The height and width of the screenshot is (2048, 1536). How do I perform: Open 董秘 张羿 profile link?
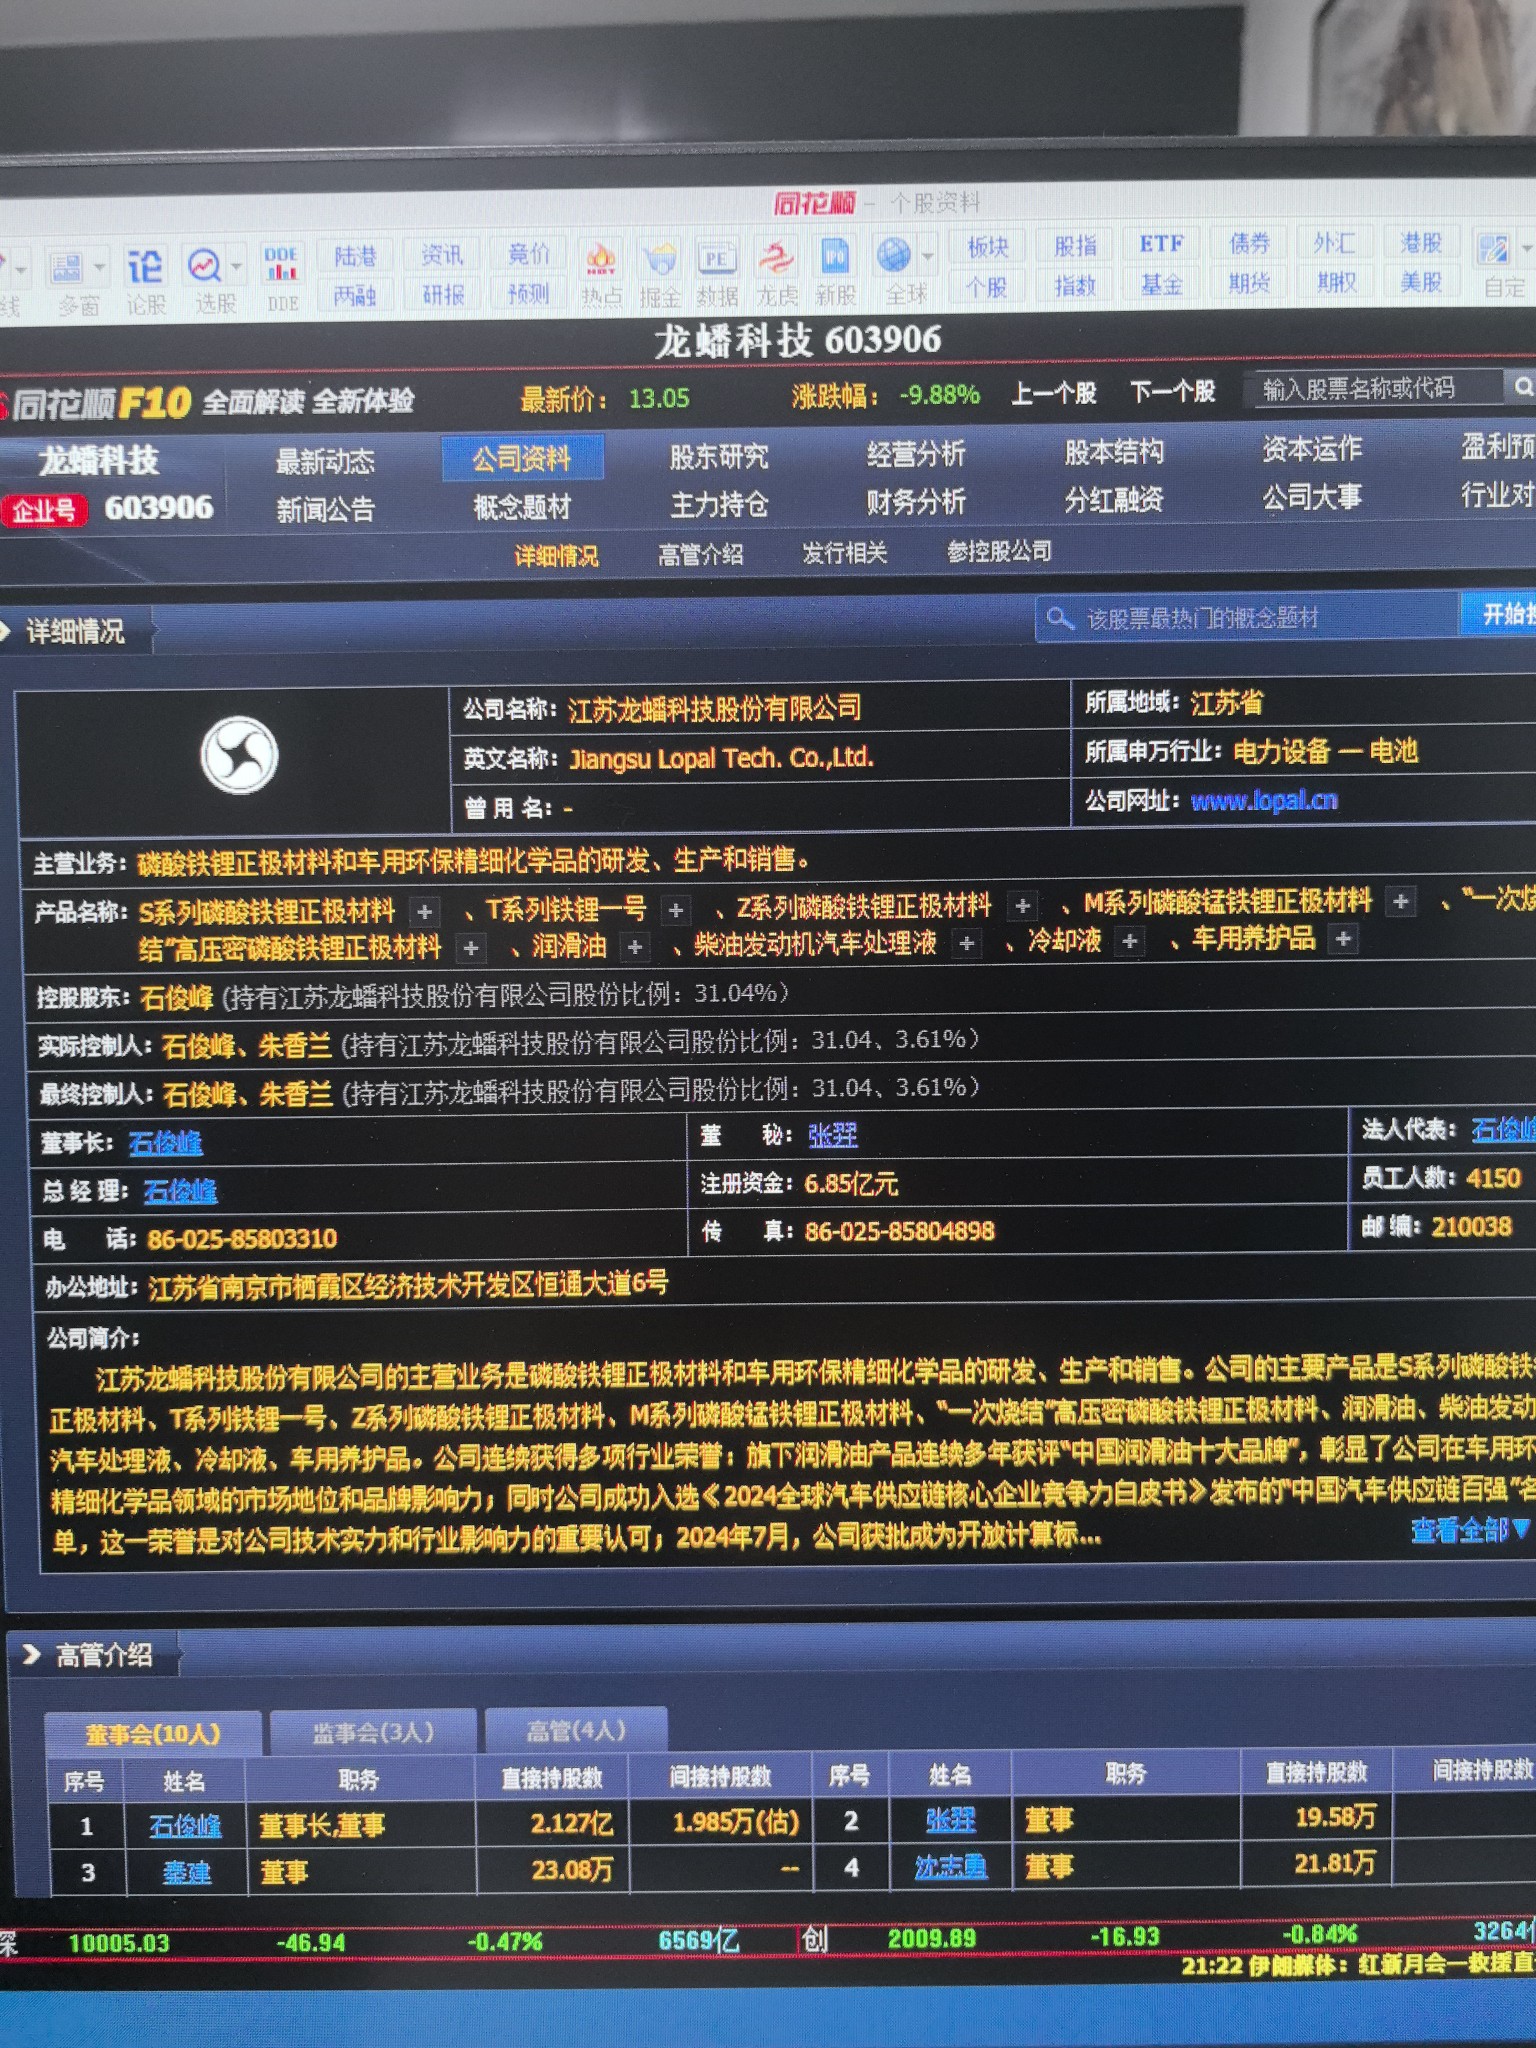tap(833, 1135)
